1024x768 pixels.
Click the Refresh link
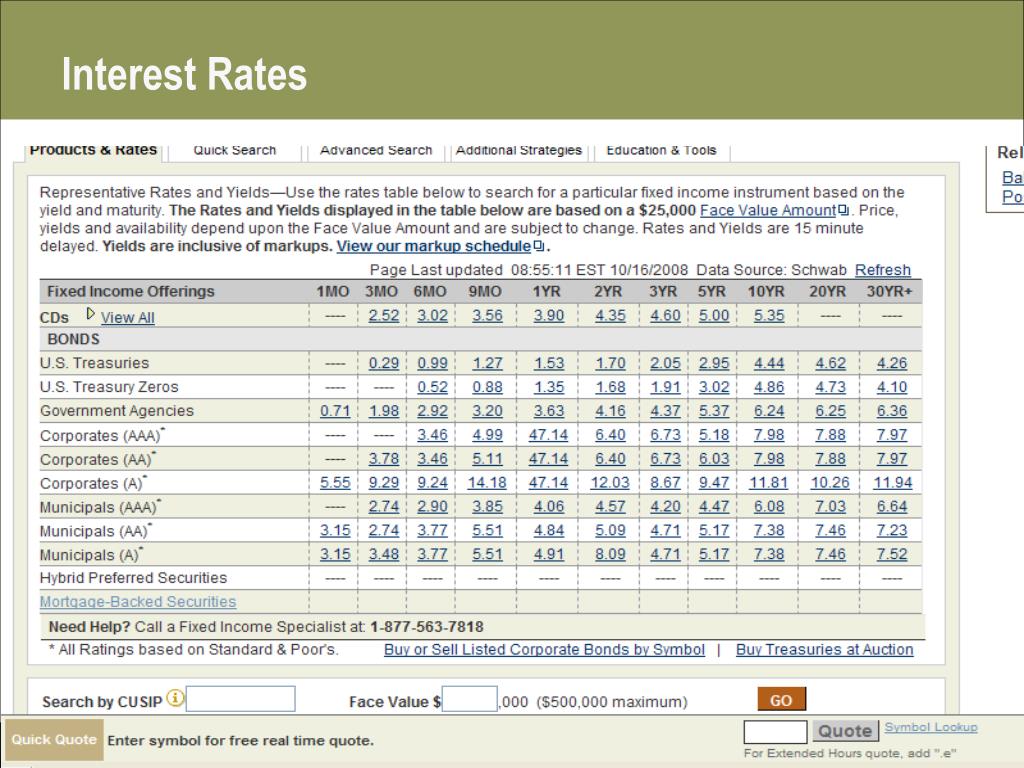(883, 270)
